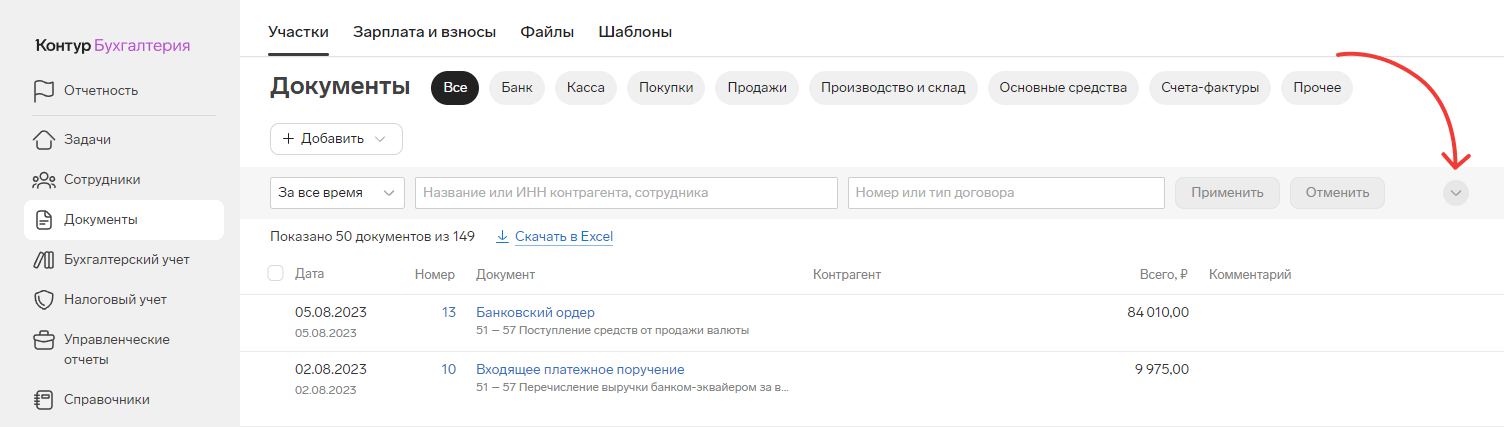Click the amount 84 010,00
This screenshot has height=427, width=1504.
click(1158, 312)
